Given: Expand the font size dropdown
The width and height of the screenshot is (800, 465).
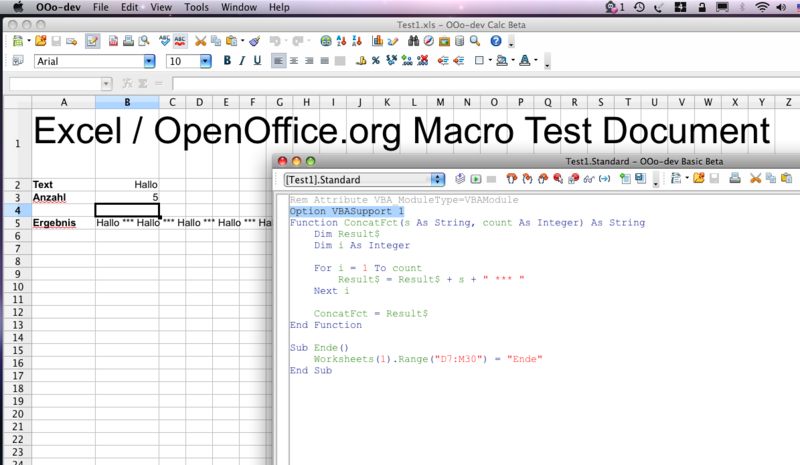Looking at the screenshot, I should pyautogui.click(x=206, y=61).
